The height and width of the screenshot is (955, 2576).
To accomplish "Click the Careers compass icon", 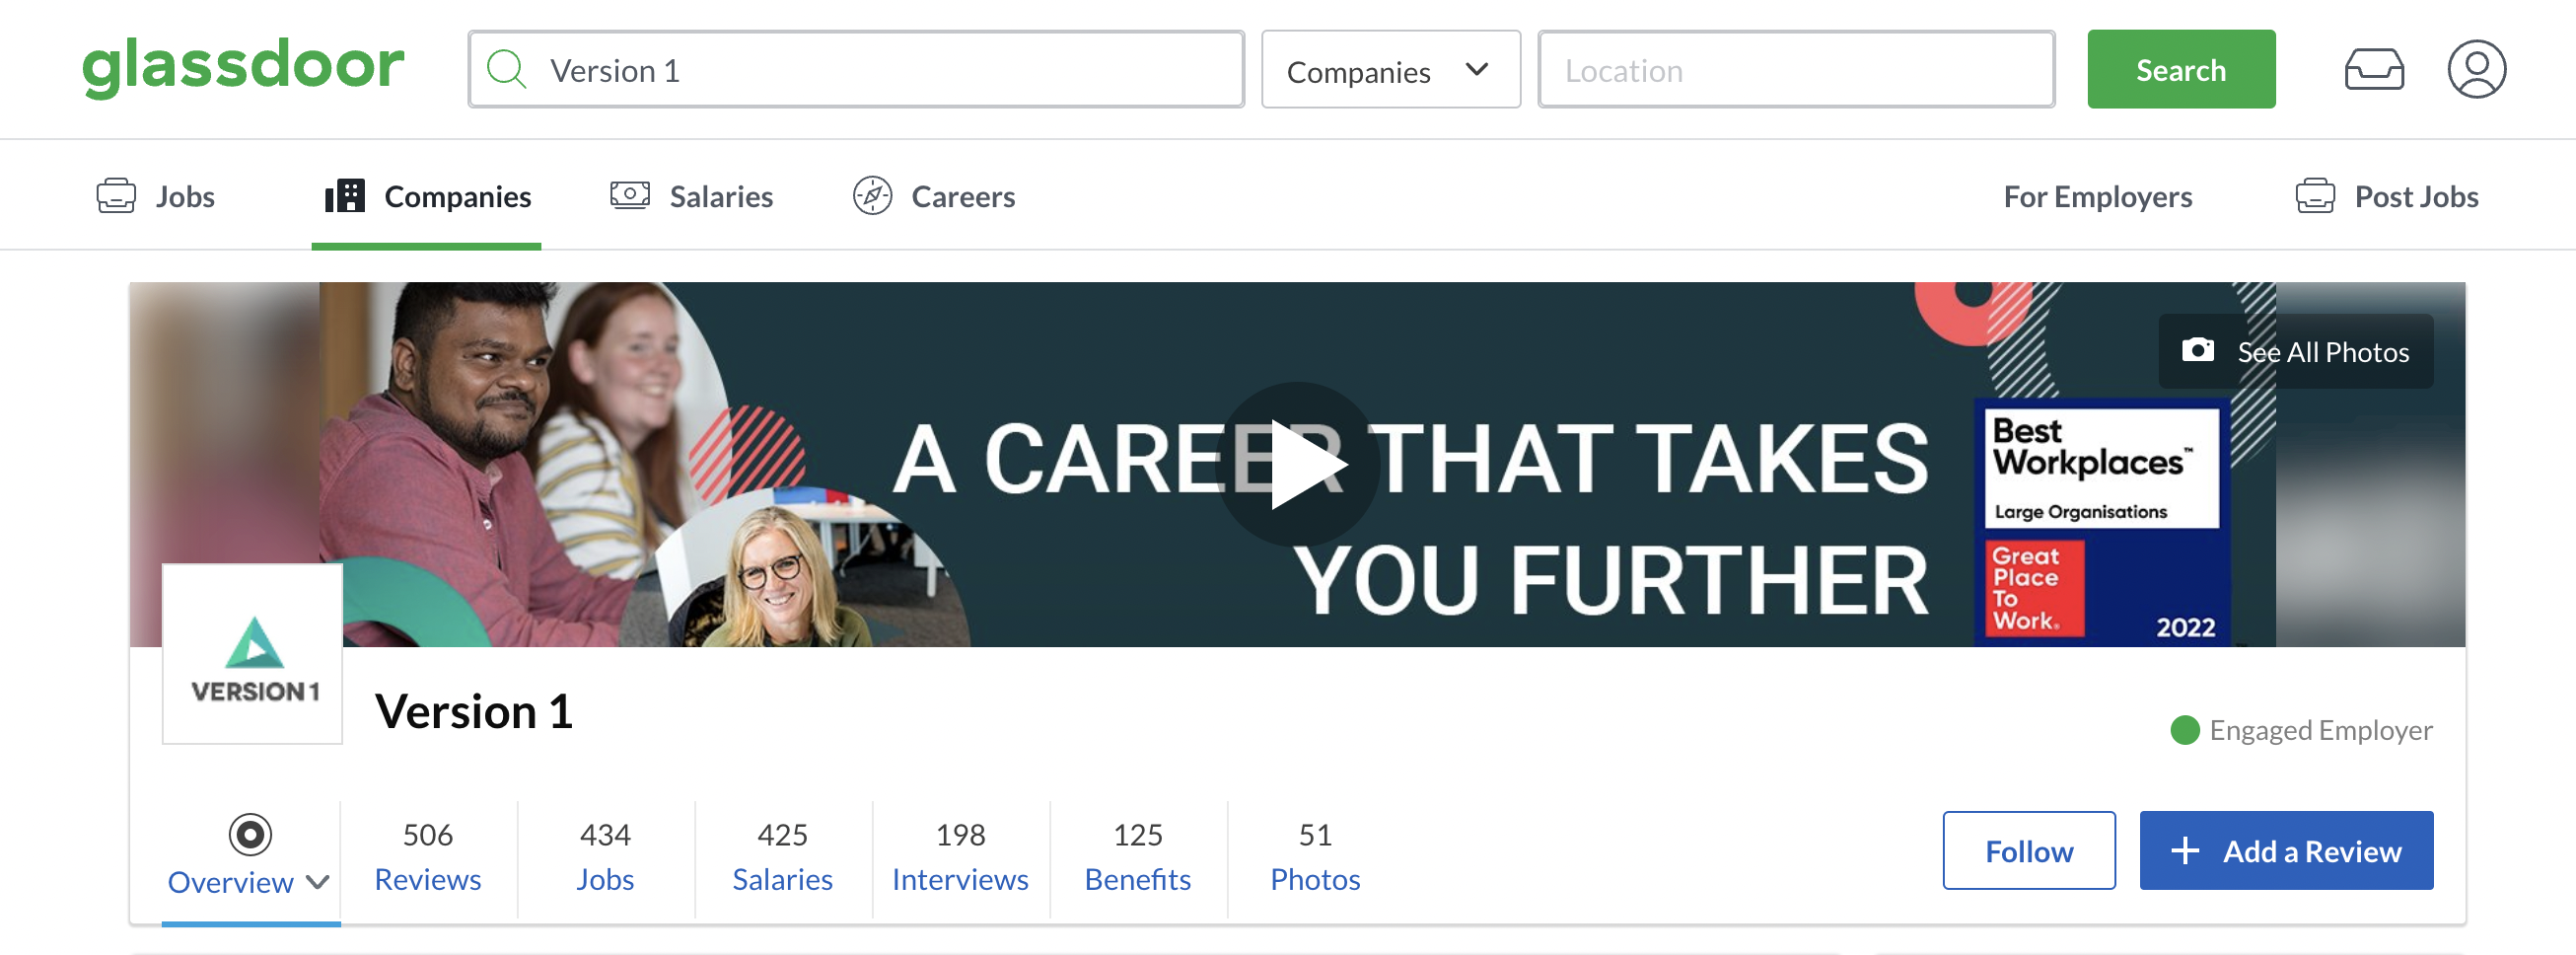I will click(x=872, y=196).
